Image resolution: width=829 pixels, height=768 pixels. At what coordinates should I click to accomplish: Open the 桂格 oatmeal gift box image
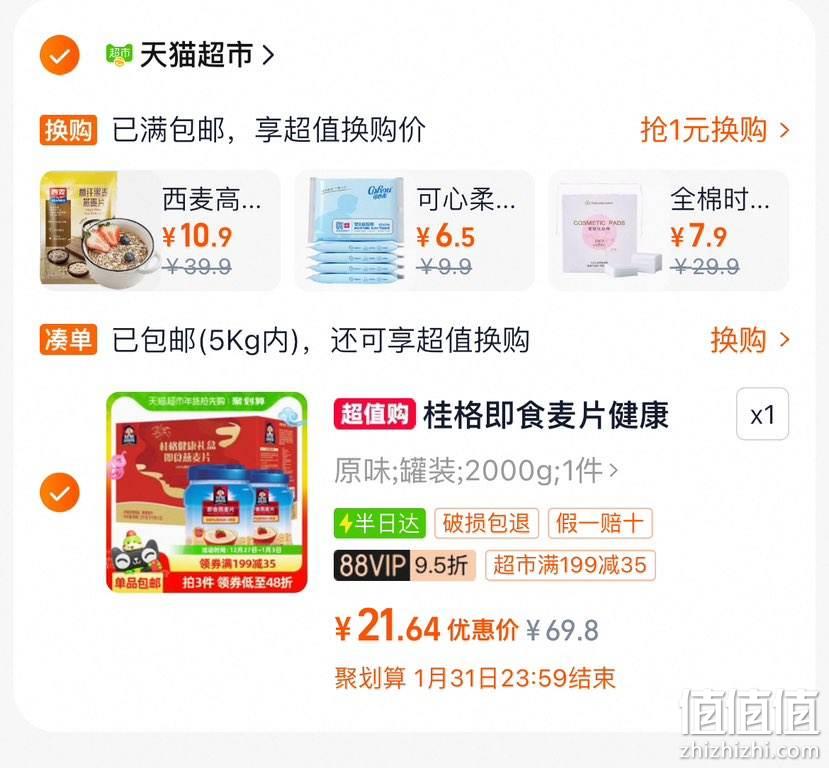(207, 492)
